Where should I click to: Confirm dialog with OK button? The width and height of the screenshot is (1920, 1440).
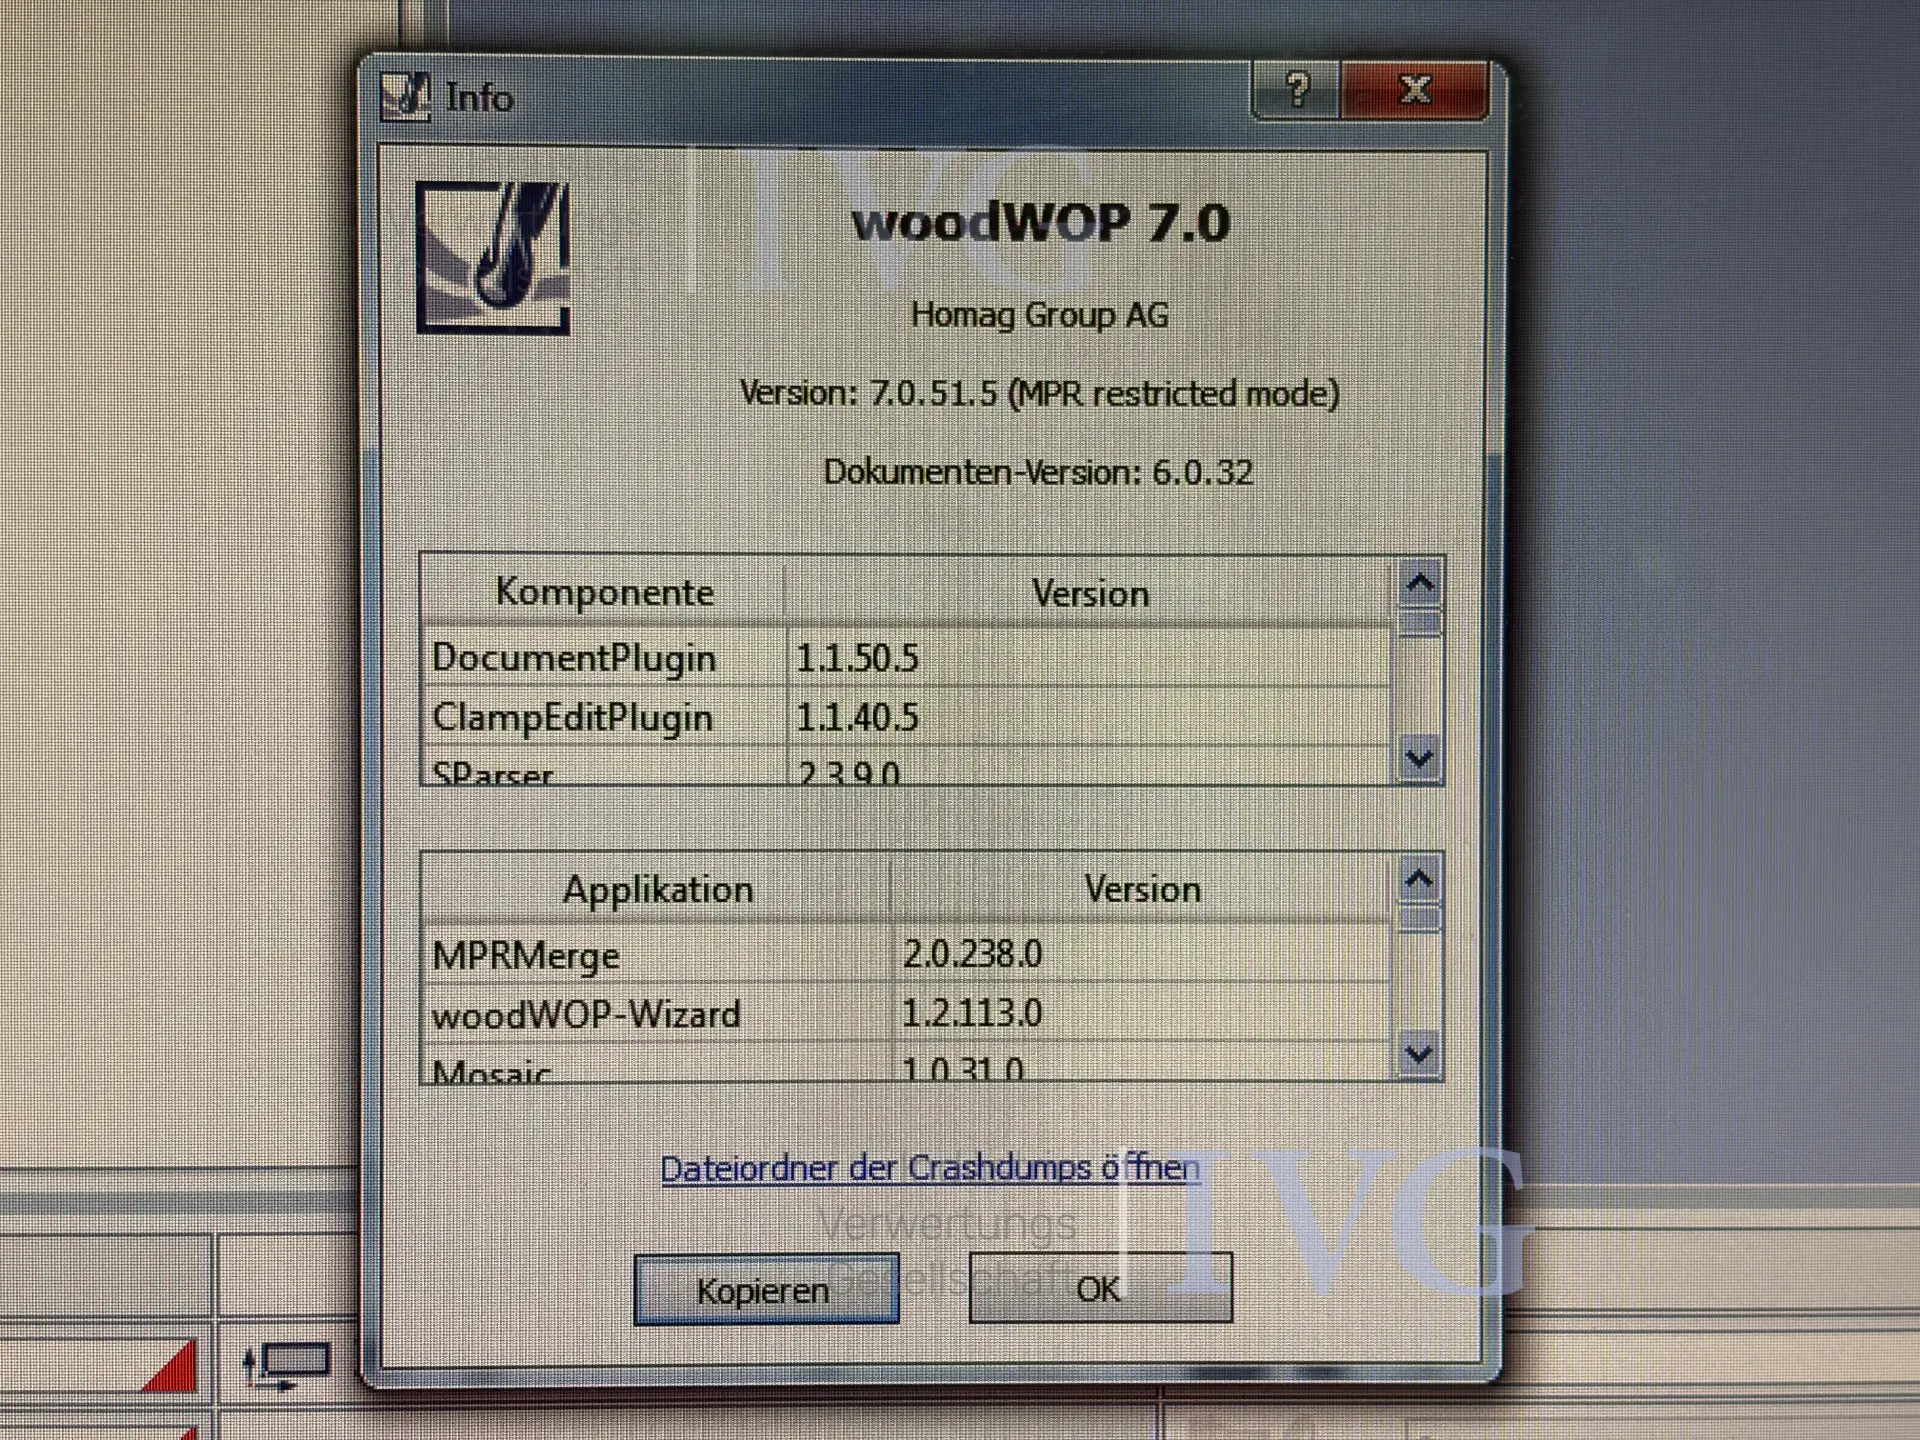(1100, 1288)
